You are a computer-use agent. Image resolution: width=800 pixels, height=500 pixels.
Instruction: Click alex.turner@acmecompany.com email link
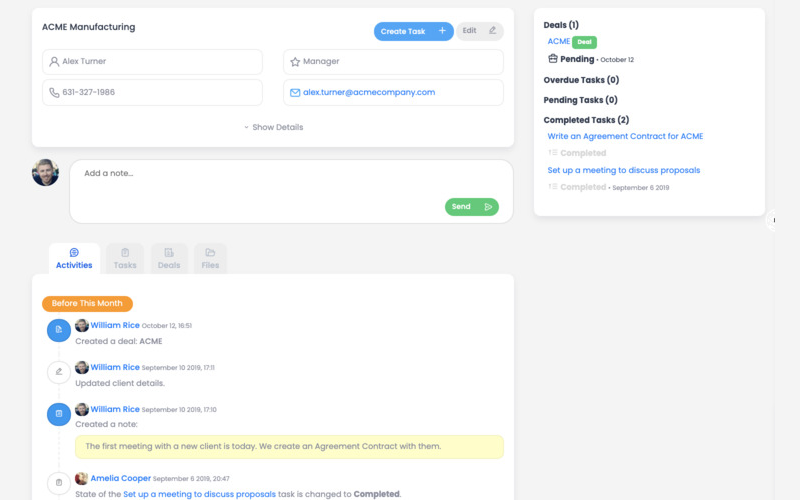coord(369,92)
